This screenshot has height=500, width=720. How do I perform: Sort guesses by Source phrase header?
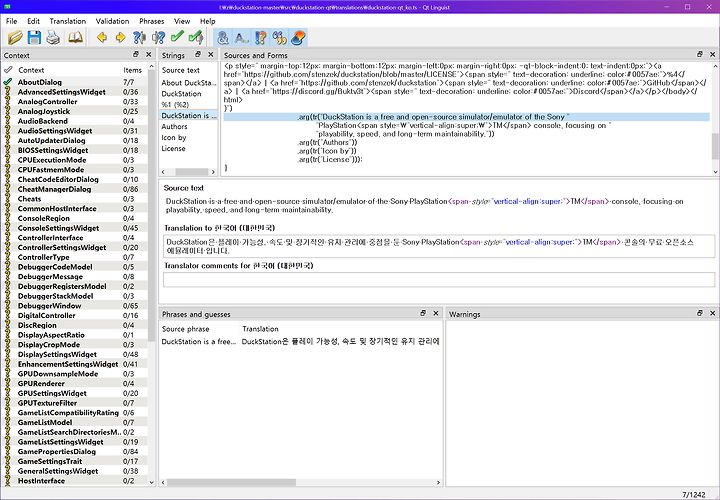[186, 329]
